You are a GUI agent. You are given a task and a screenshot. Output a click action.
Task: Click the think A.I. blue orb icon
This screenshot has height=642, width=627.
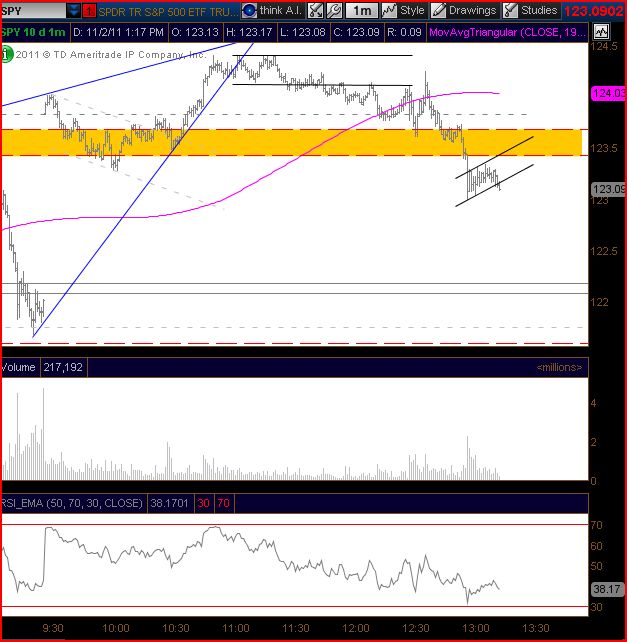tap(249, 11)
